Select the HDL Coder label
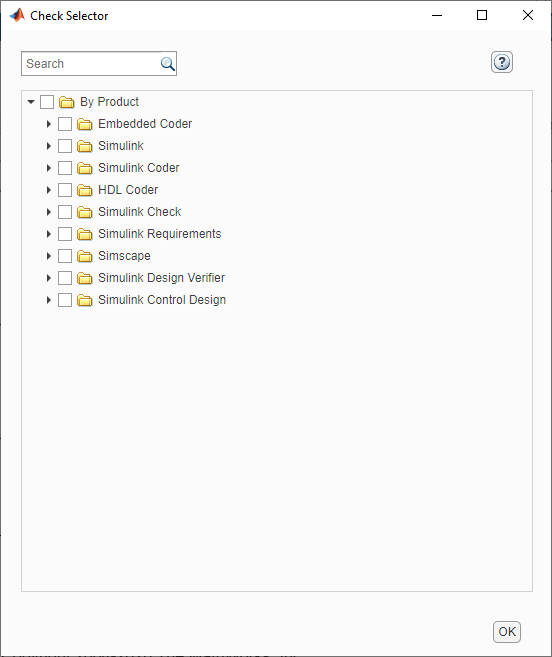Screen dimensions: 552x657 (128, 190)
